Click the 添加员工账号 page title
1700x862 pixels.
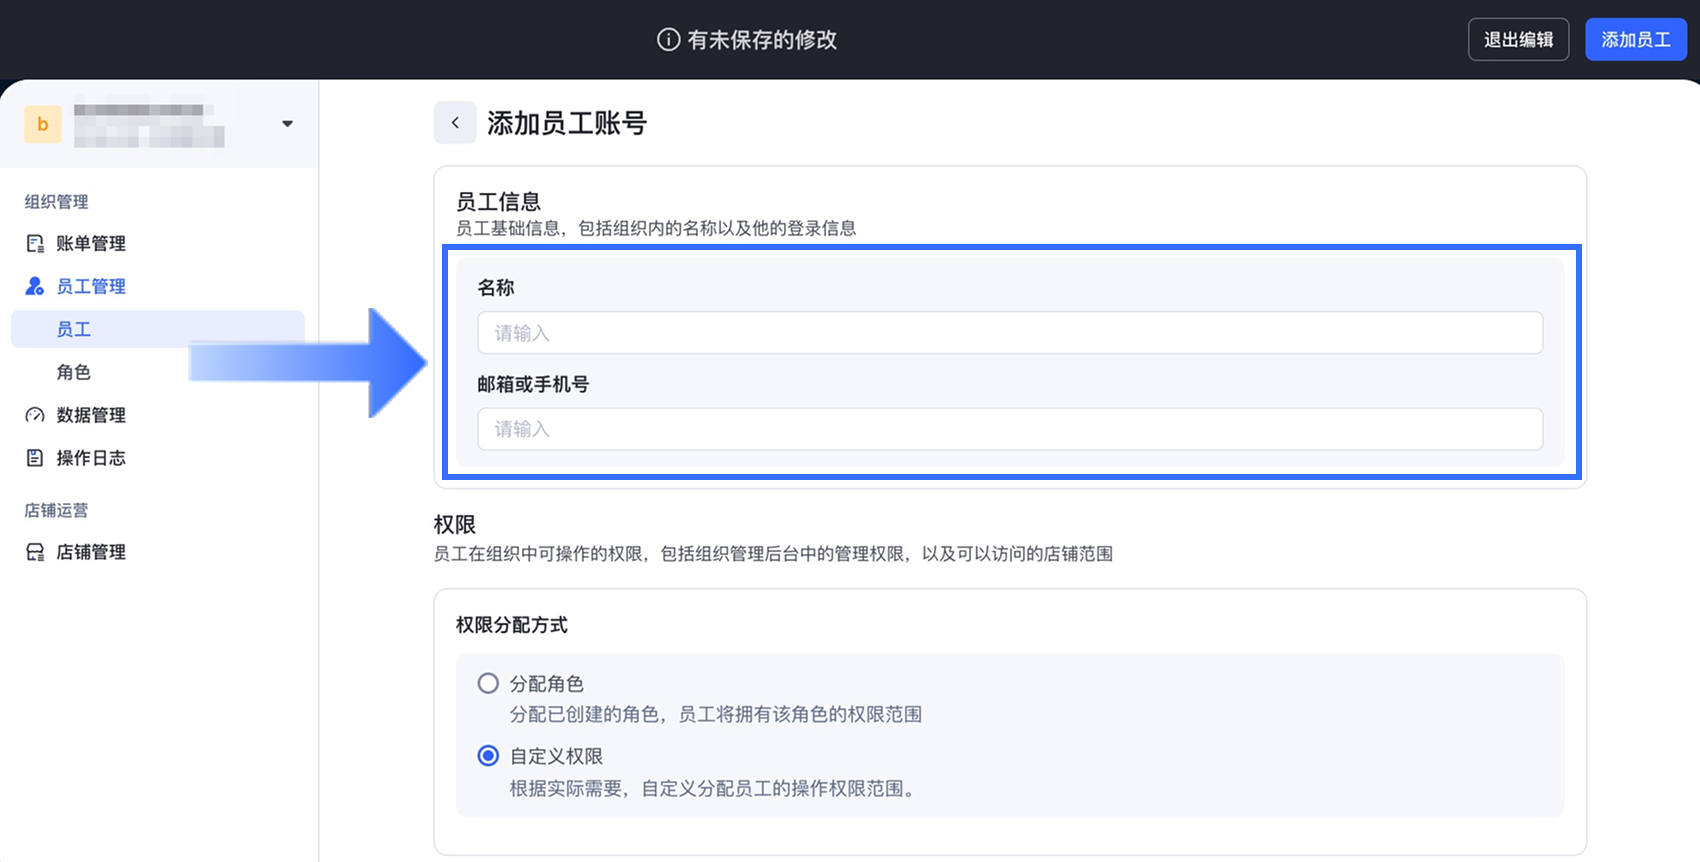pos(567,123)
